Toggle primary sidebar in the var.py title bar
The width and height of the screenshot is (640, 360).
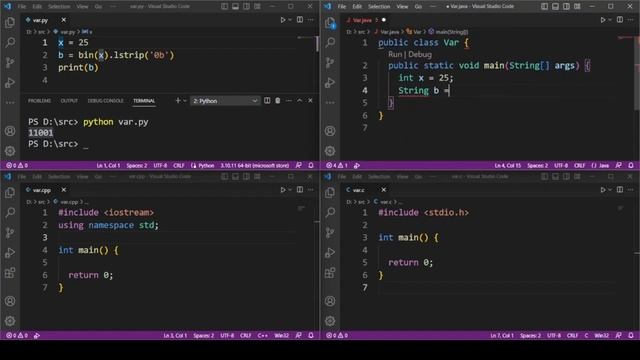click(x=224, y=7)
